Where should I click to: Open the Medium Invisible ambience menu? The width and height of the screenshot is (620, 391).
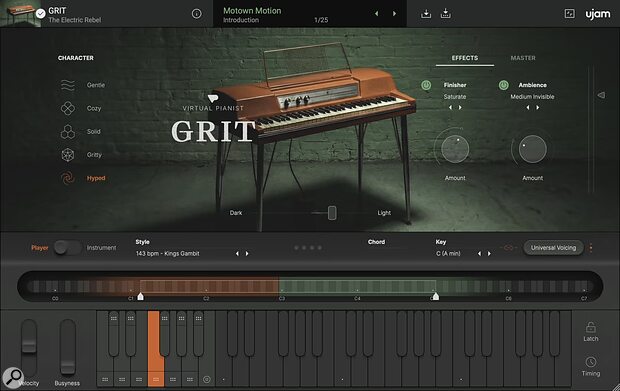pyautogui.click(x=532, y=97)
